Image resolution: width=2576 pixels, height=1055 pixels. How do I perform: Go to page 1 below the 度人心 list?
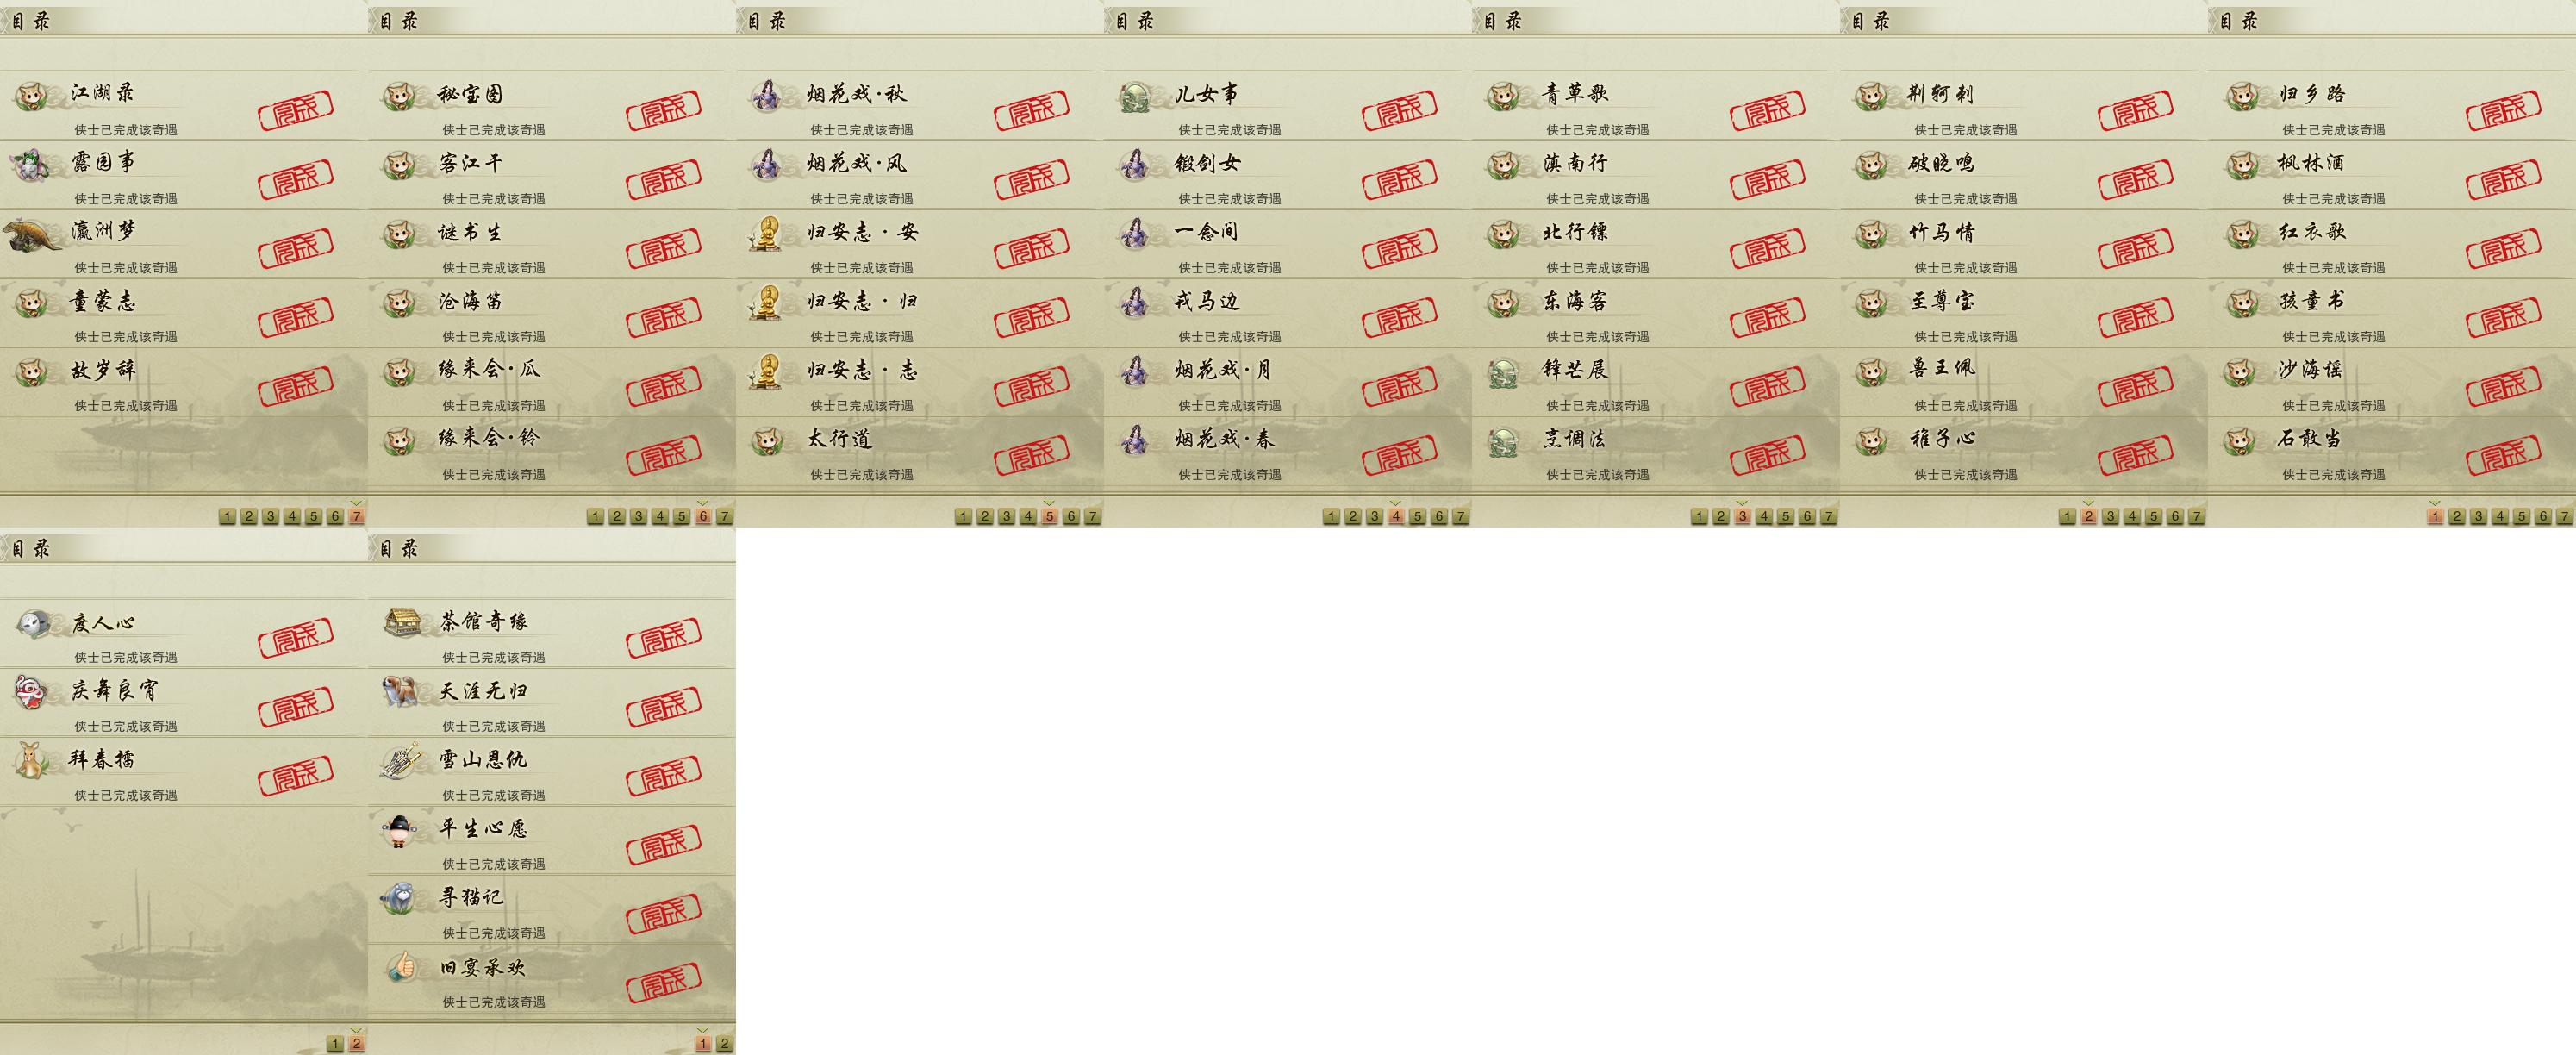click(x=335, y=1043)
